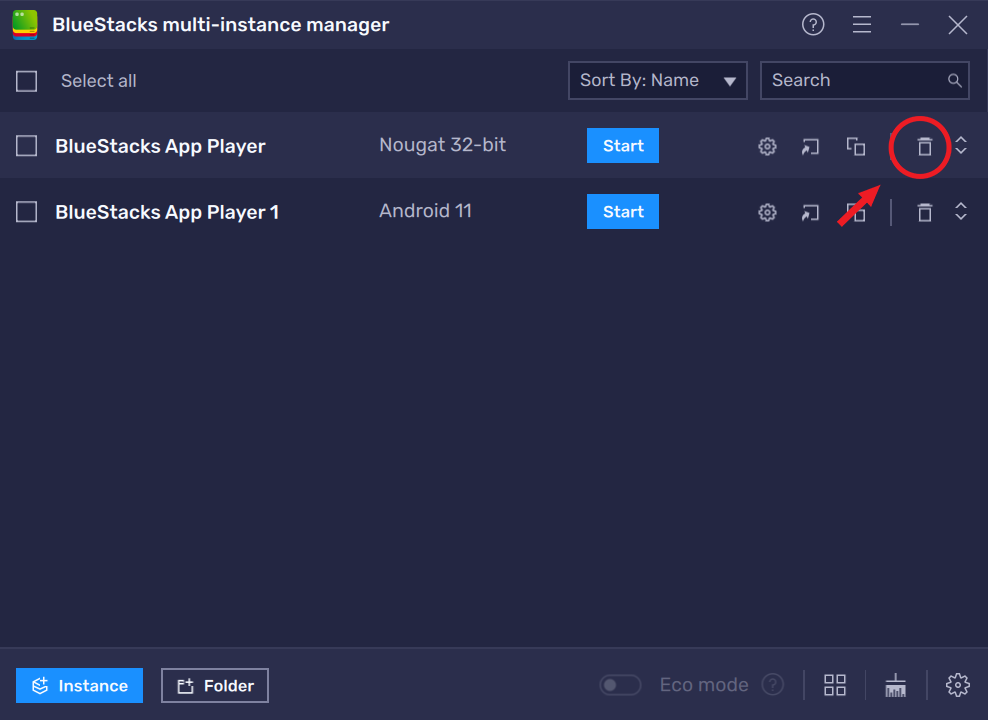Open settings for BlueStacks App Player instance

point(767,146)
